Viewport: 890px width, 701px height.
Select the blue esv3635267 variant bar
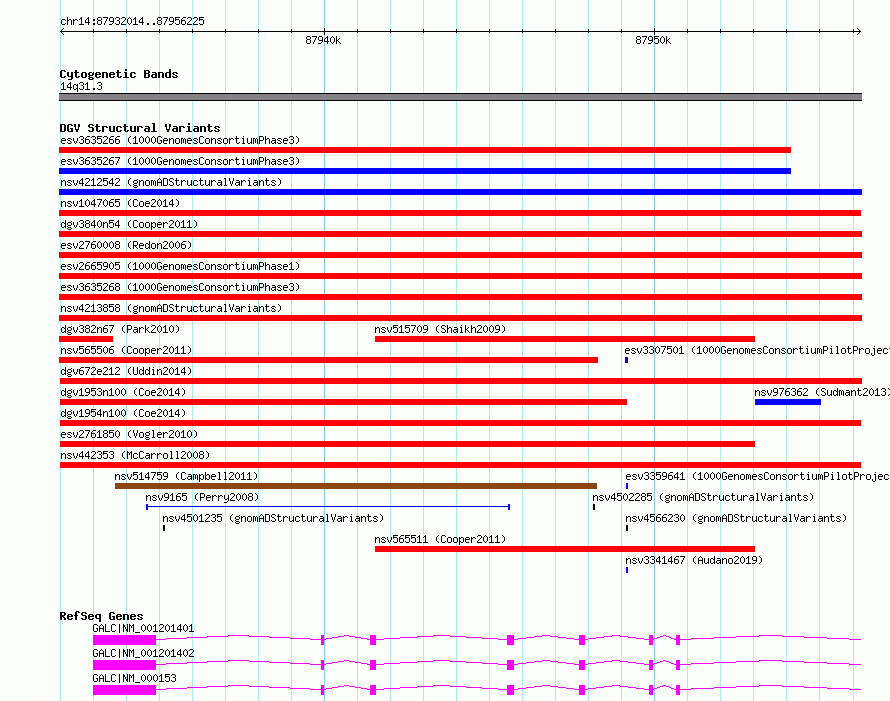(x=425, y=171)
